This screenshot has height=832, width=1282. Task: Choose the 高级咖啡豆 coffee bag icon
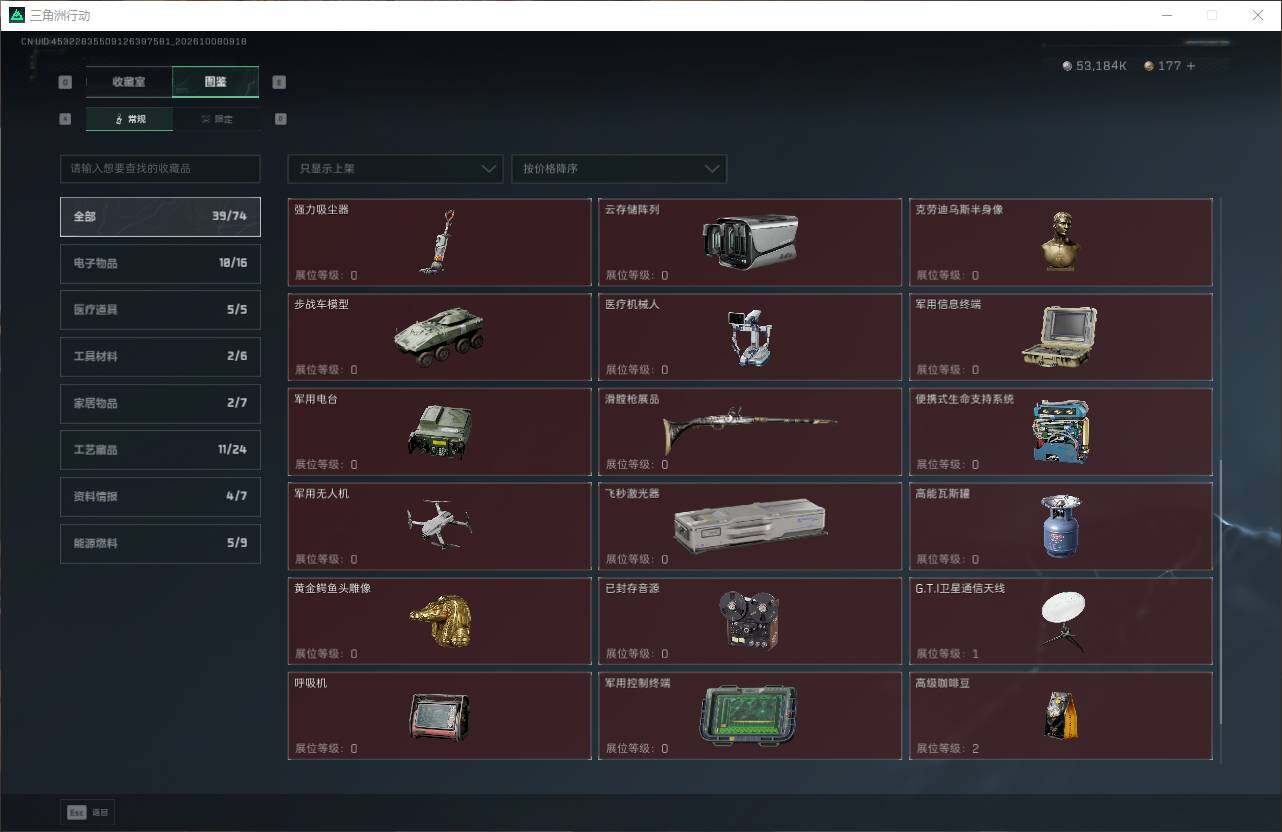click(x=1060, y=715)
